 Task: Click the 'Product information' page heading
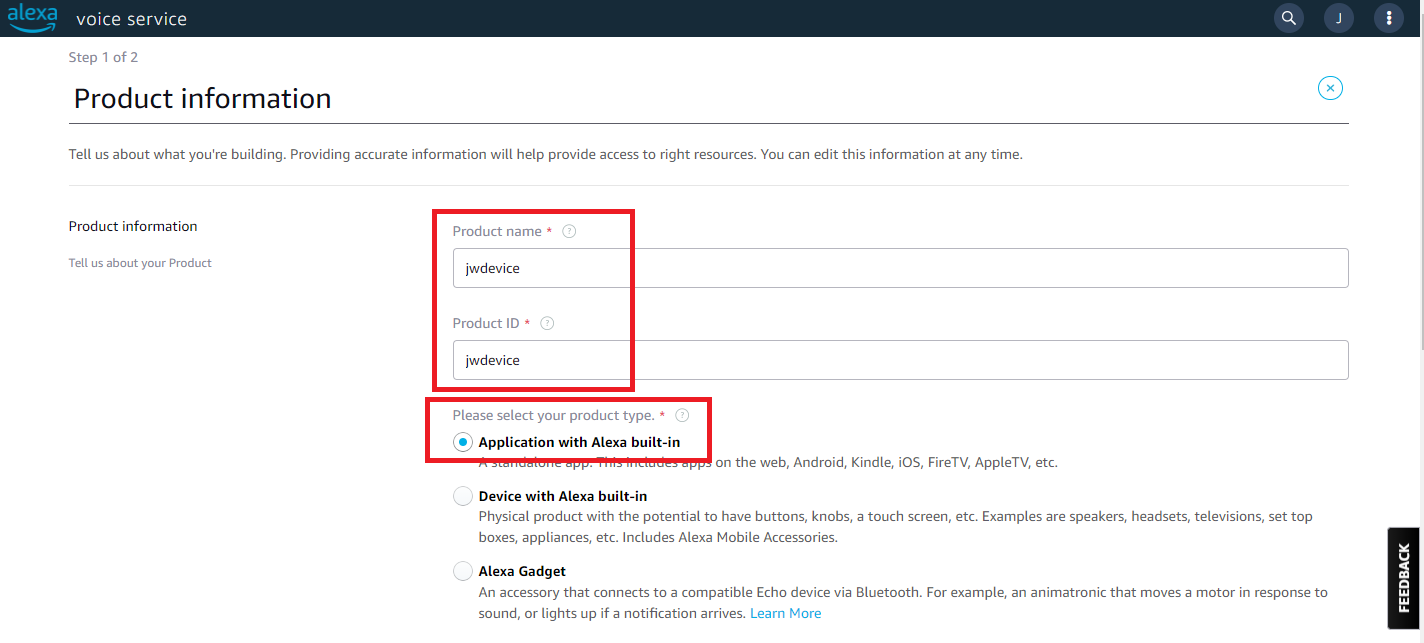(203, 98)
